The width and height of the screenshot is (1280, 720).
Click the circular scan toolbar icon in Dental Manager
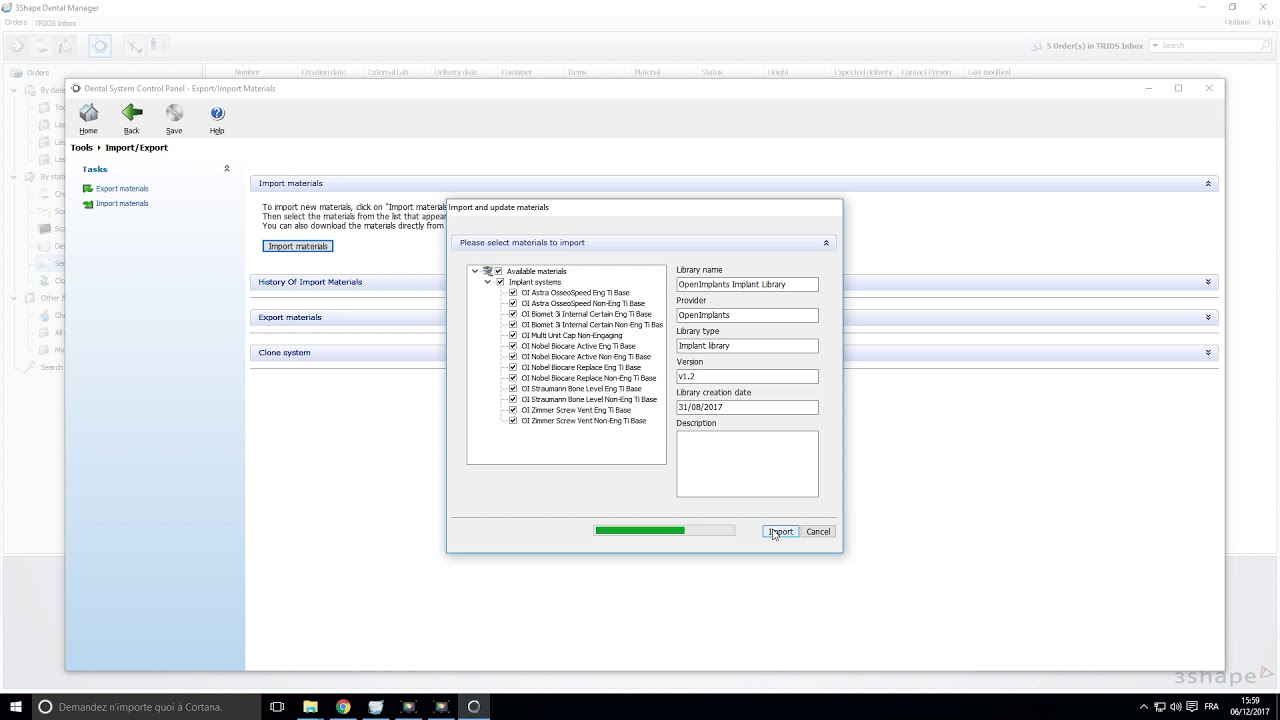[100, 46]
